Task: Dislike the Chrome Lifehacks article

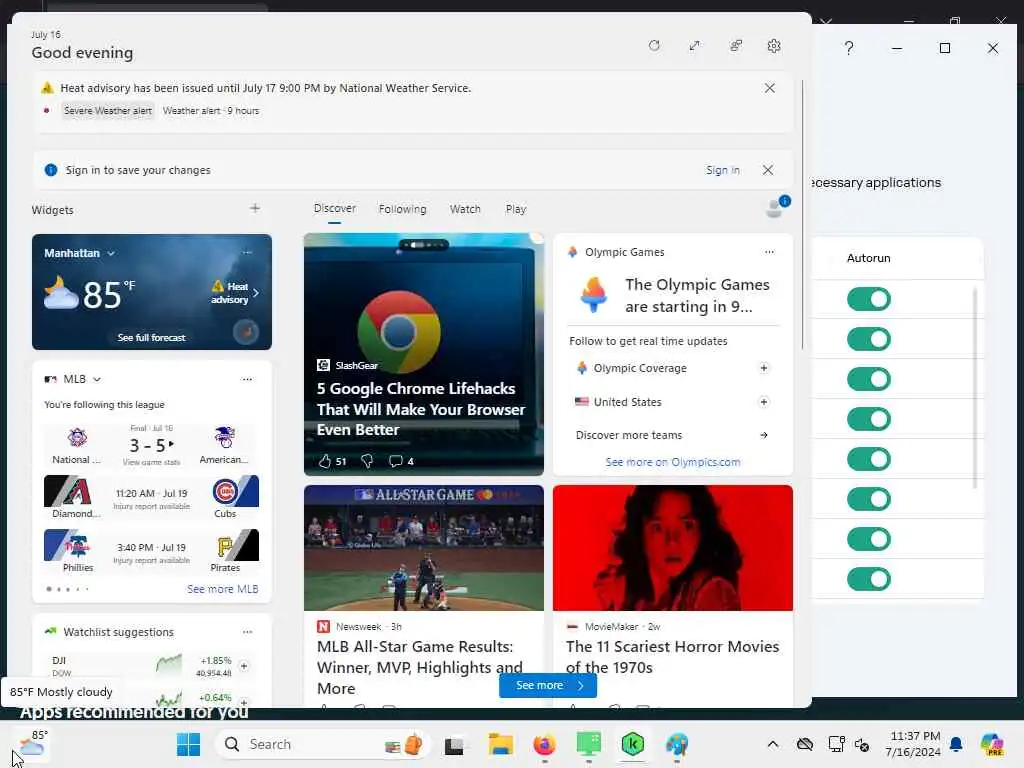Action: point(367,461)
